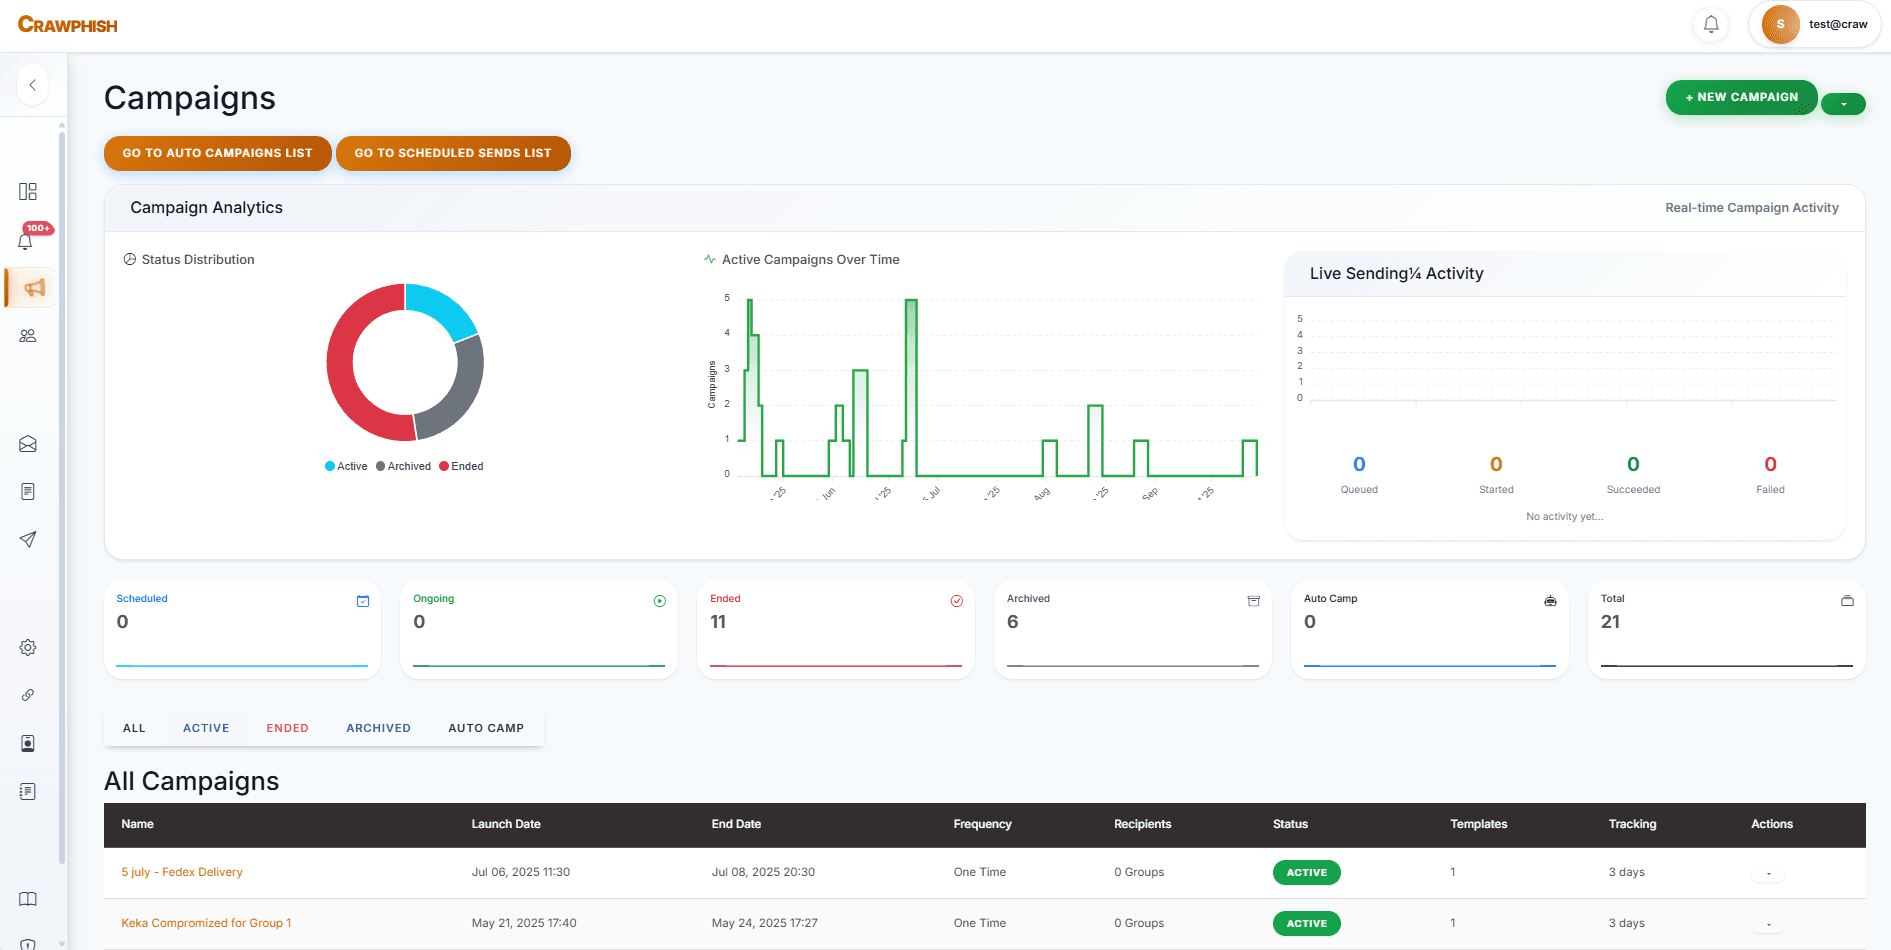
Task: Toggle the Archived legend under Status Distribution
Action: 403,466
